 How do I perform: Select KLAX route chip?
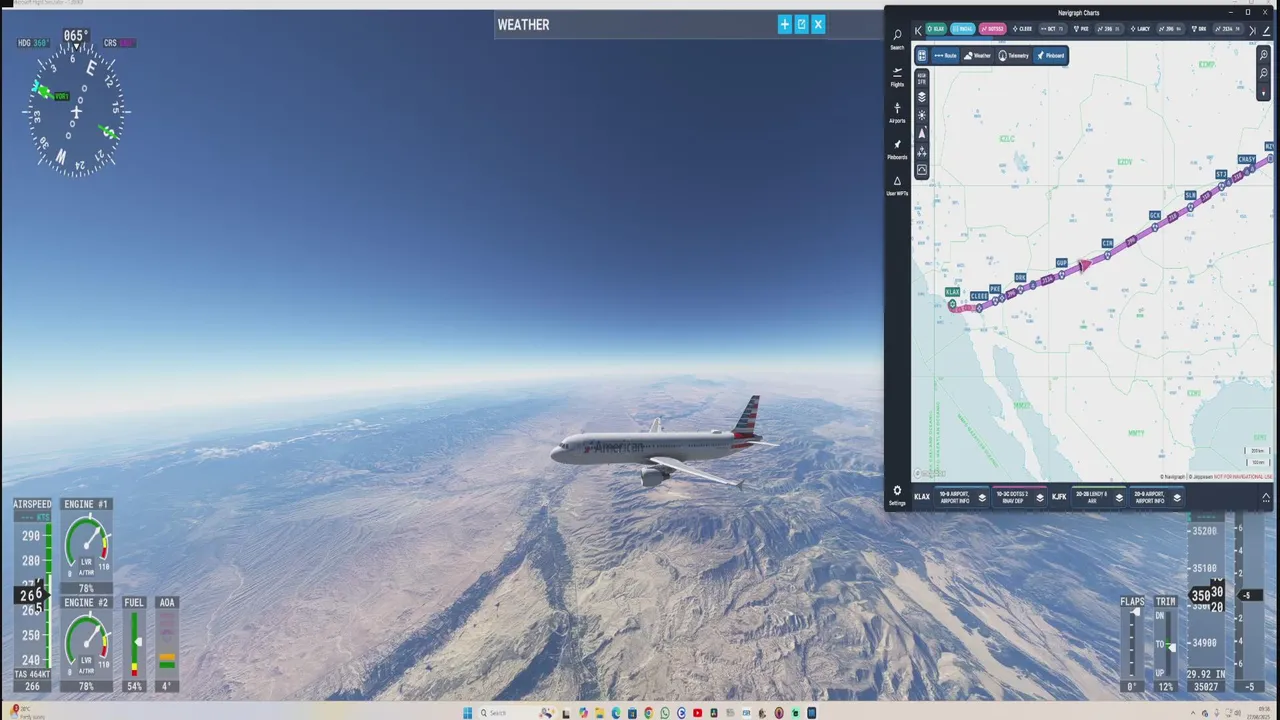936,29
